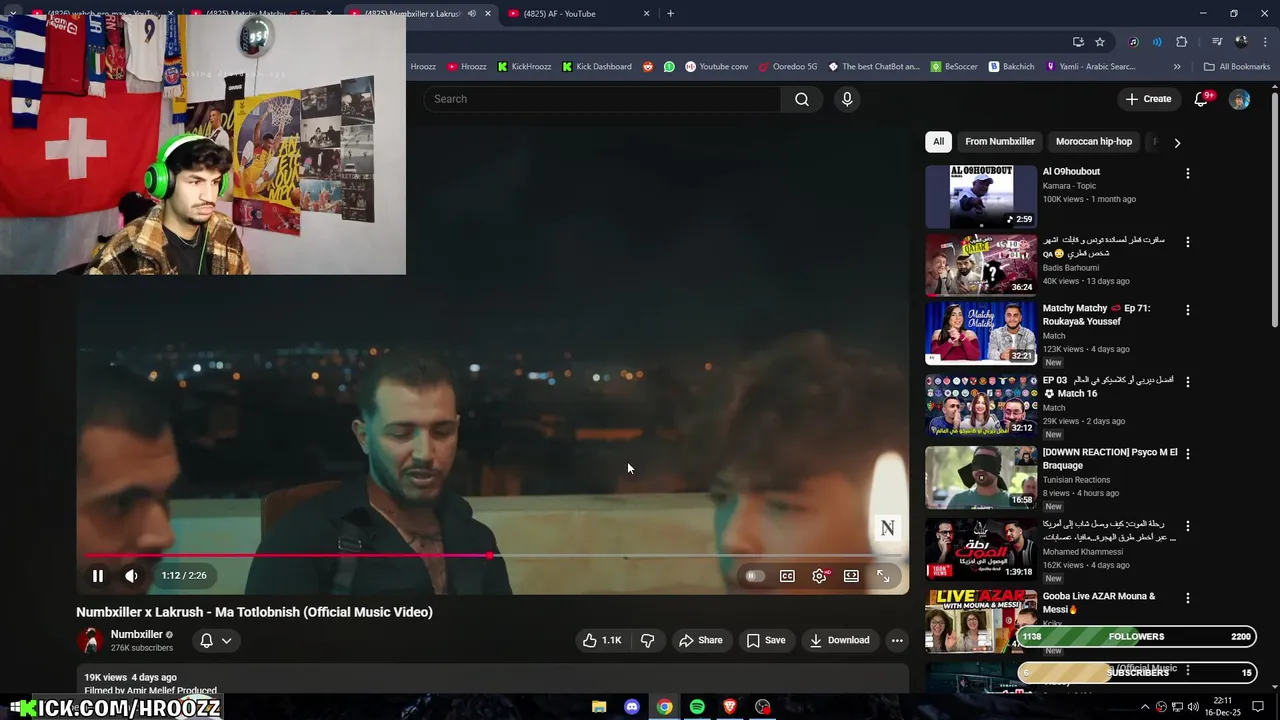Show more filter chips with arrow
The height and width of the screenshot is (720, 1280).
[x=1177, y=143]
